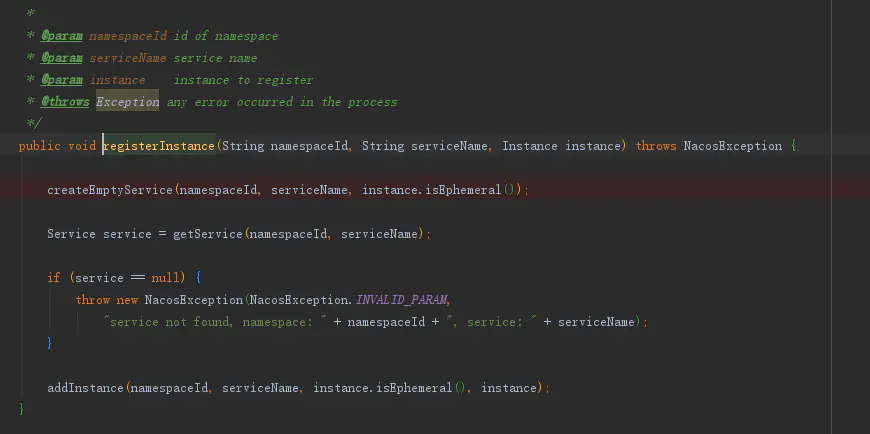Screen dimensions: 870x434
Task: Click the createEmptyService method call
Action: pos(109,190)
